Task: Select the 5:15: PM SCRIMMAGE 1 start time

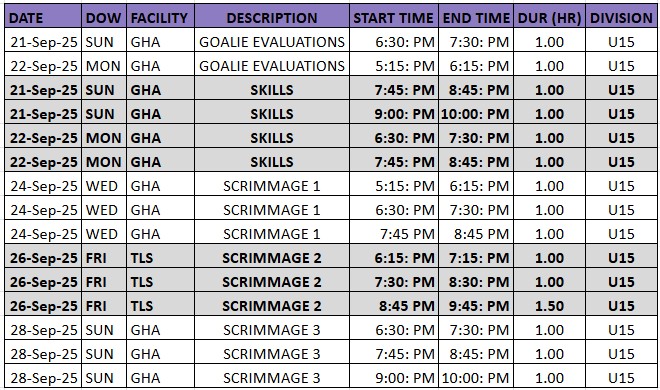Action: click(394, 186)
